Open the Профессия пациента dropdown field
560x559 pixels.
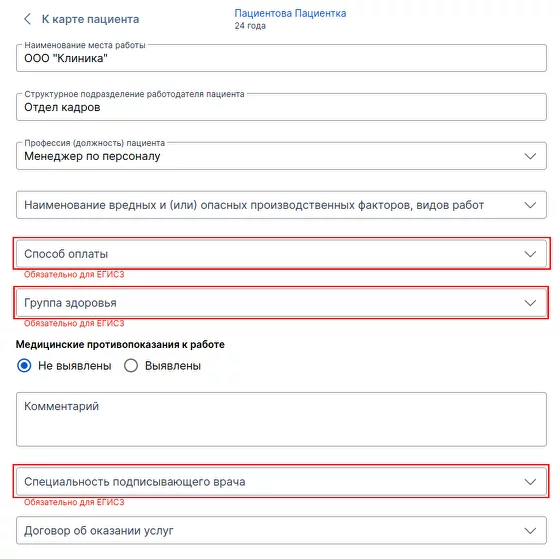coord(281,156)
